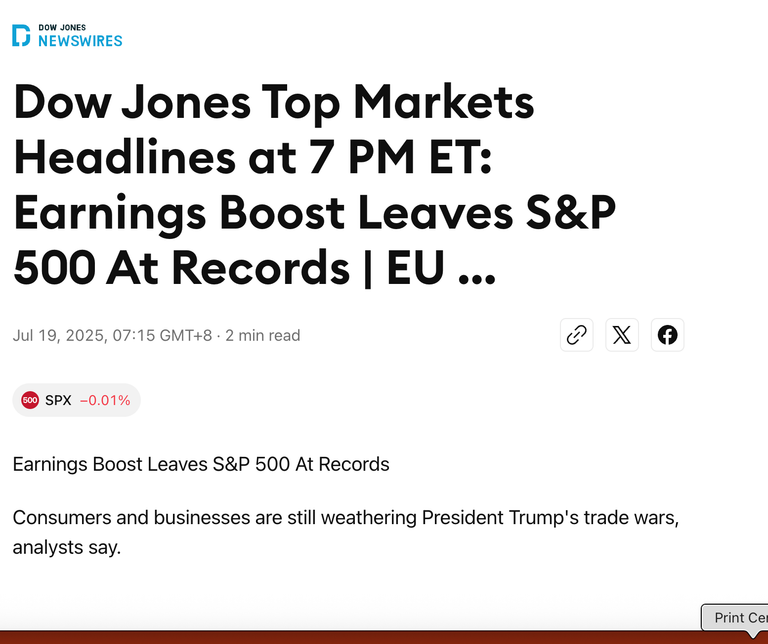Image resolution: width=768 pixels, height=644 pixels.
Task: Share the article on Facebook
Action: (668, 335)
